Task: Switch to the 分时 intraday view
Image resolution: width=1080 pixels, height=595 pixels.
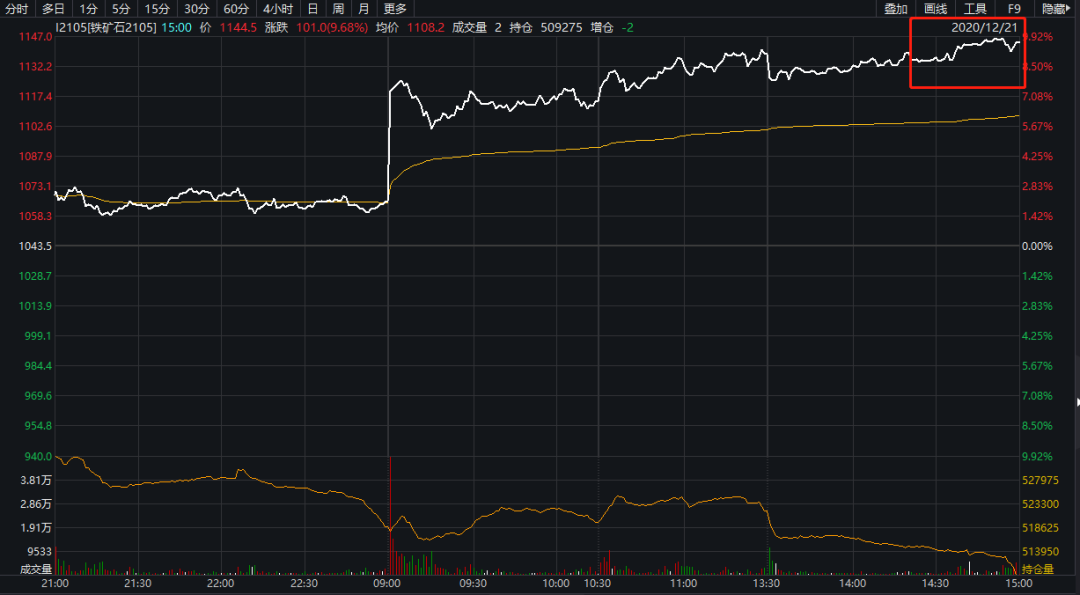Action: pyautogui.click(x=17, y=8)
